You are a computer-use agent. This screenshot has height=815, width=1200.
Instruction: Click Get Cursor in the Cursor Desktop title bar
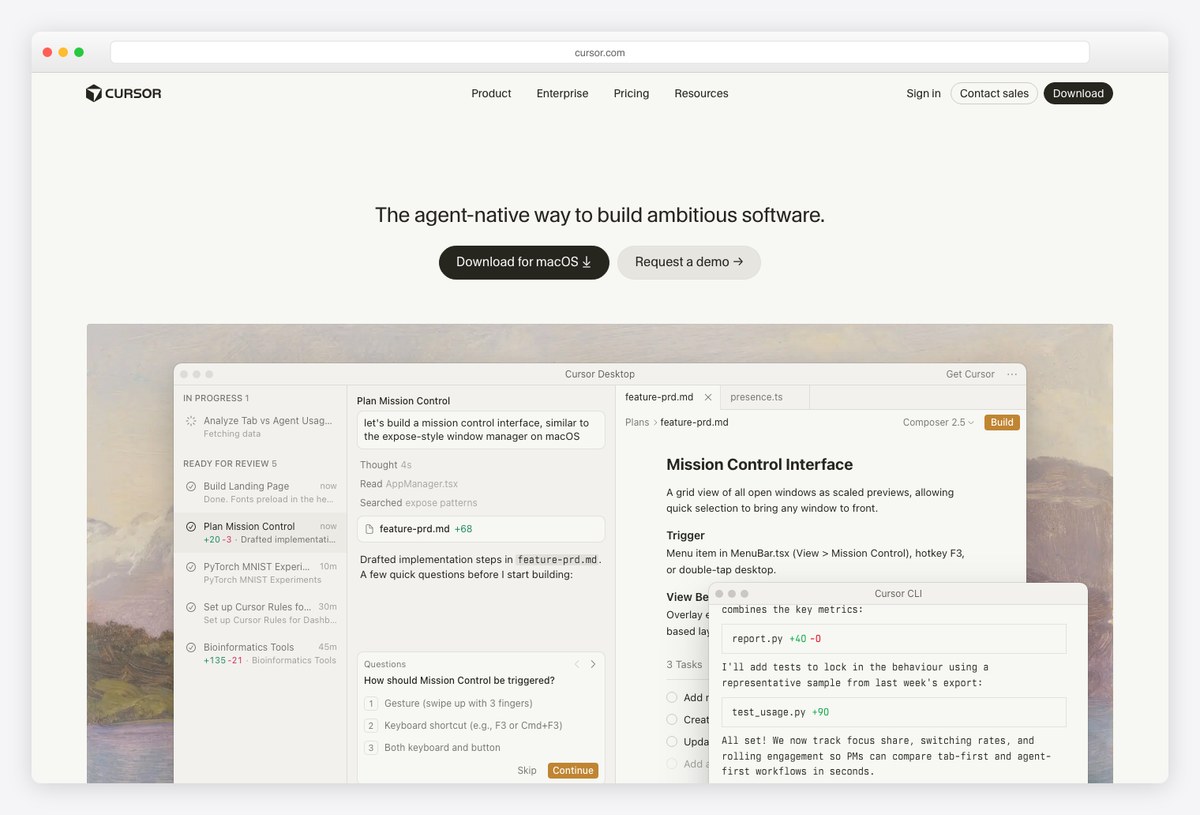point(970,374)
